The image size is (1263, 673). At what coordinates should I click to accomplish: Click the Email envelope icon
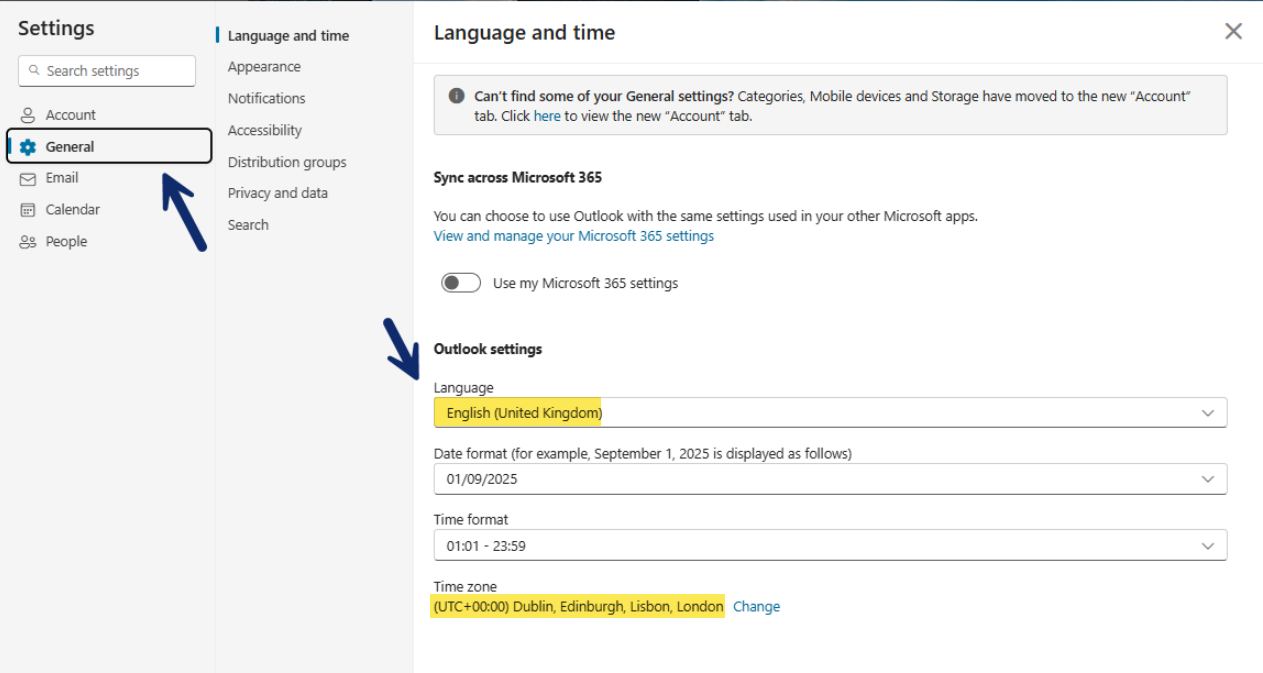pyautogui.click(x=28, y=178)
